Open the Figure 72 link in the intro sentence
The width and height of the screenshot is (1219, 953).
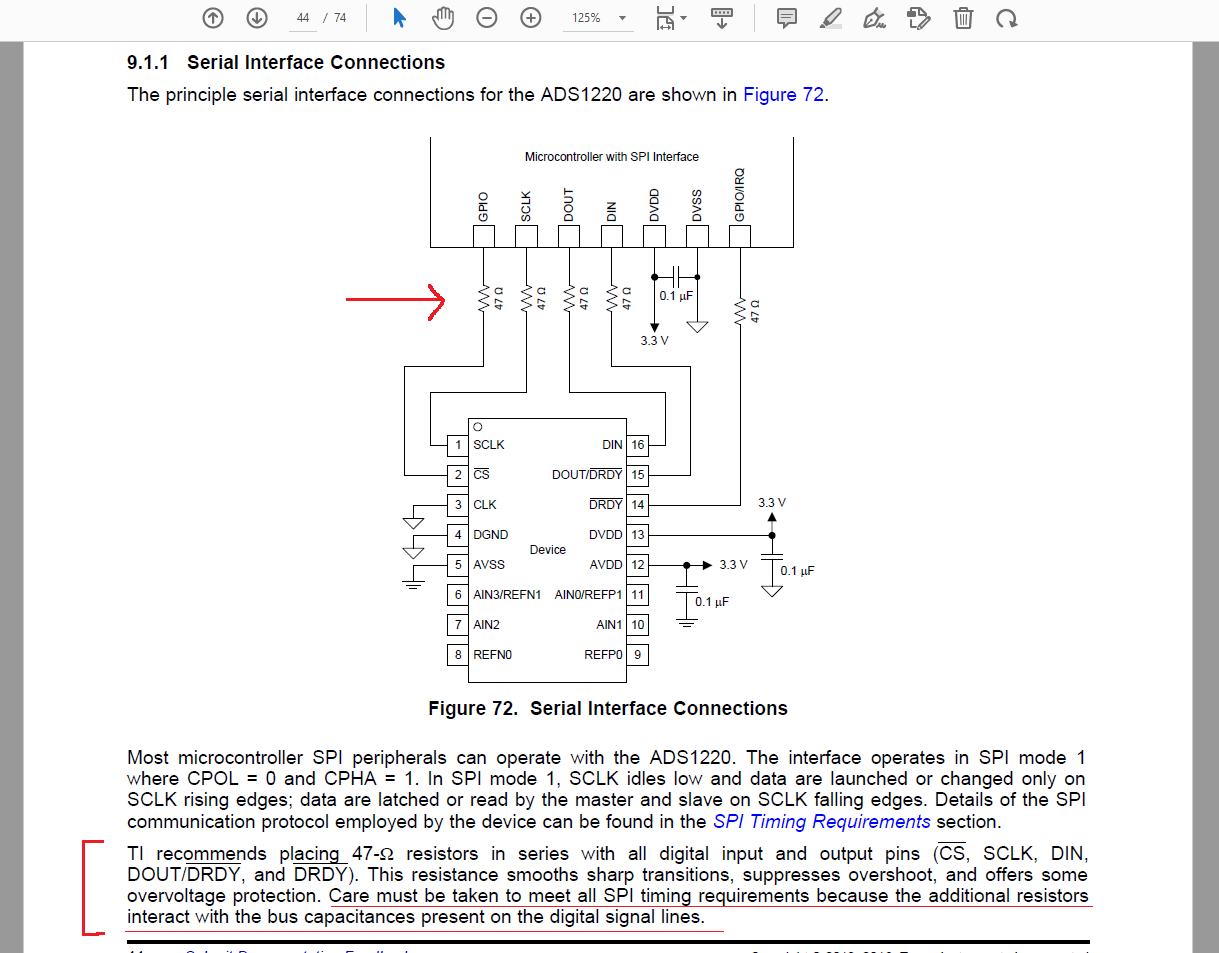783,95
